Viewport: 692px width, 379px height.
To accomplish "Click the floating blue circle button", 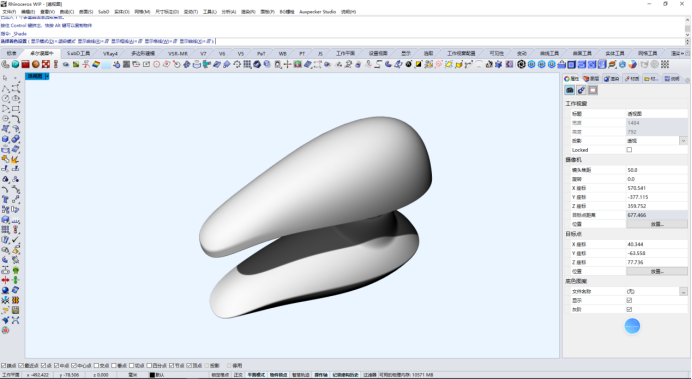I will [x=632, y=326].
